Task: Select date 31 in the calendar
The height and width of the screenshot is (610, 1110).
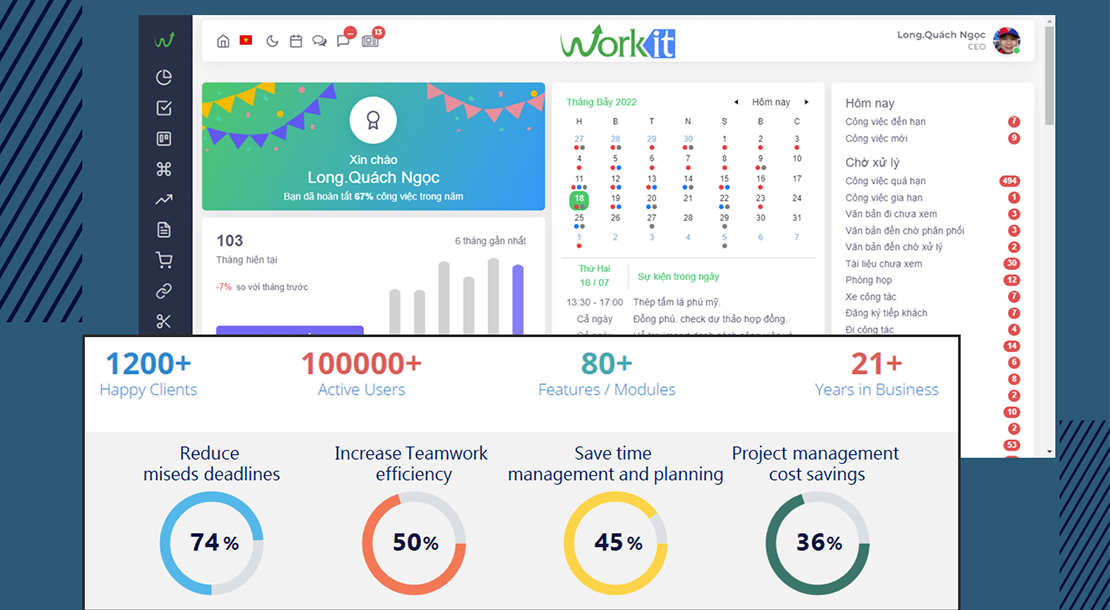Action: [x=796, y=217]
